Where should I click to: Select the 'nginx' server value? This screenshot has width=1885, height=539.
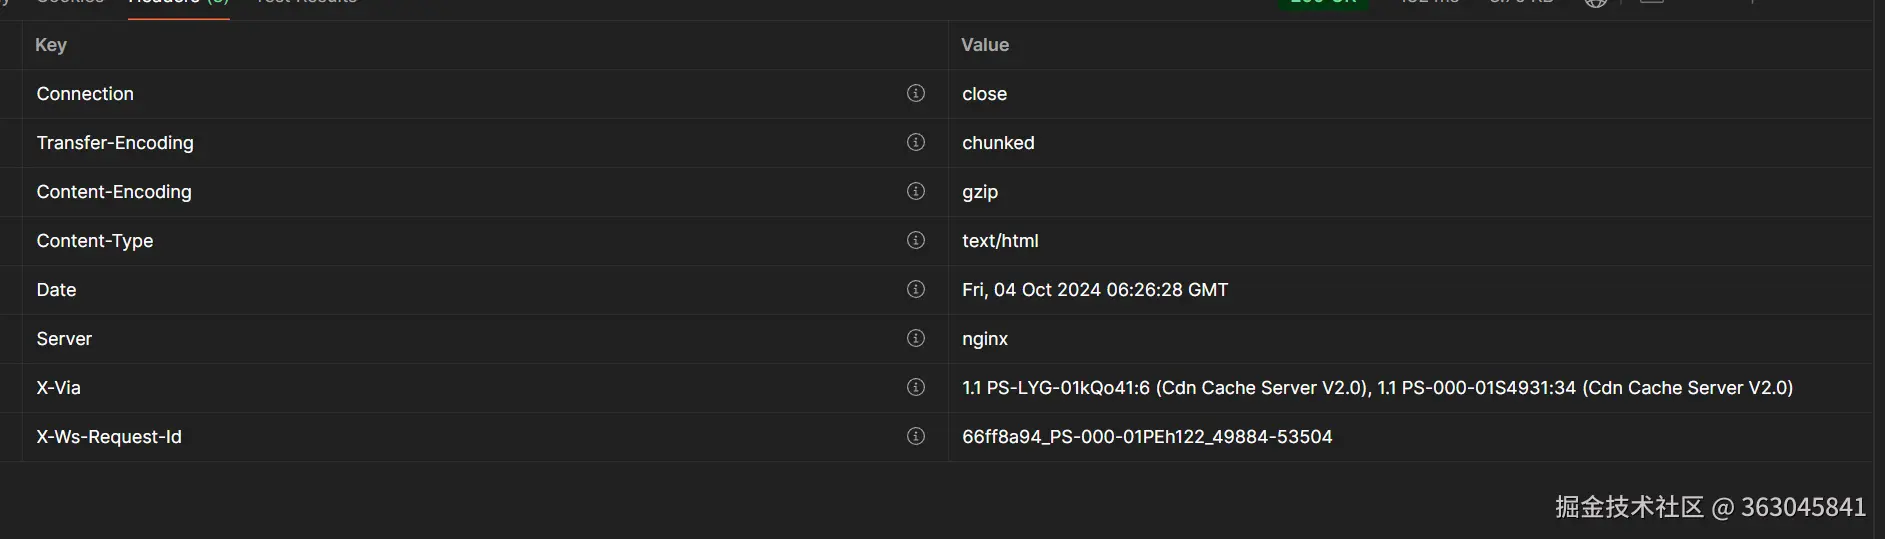pyautogui.click(x=985, y=339)
